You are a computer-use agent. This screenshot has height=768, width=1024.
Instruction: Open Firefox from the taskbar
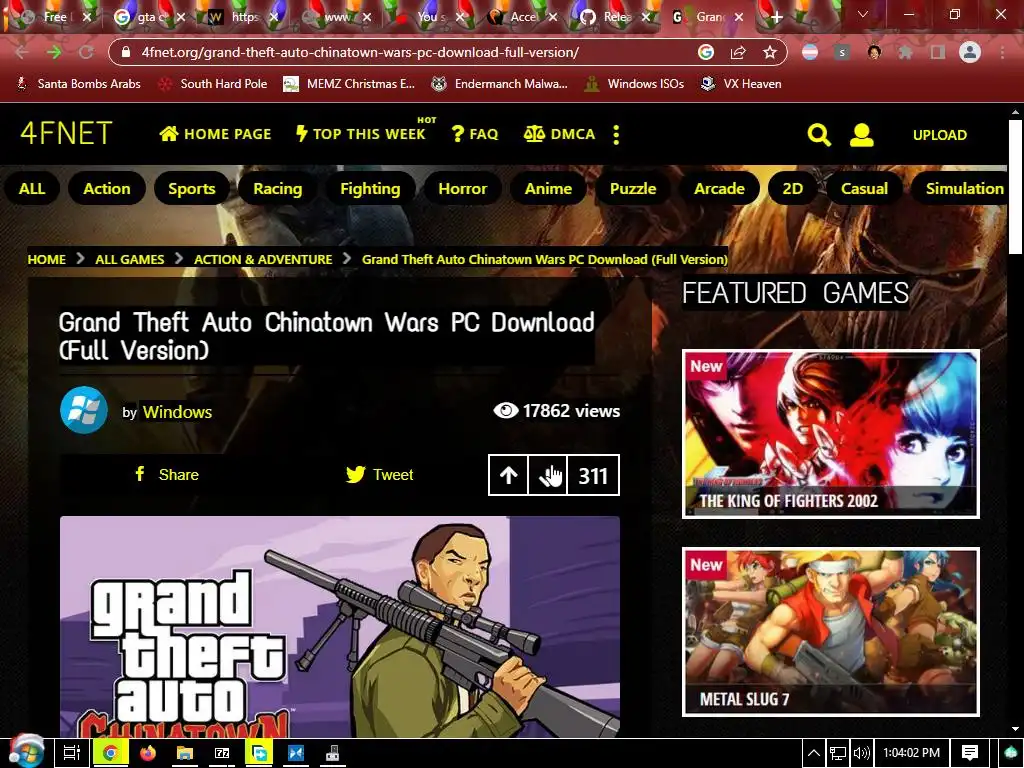point(148,754)
